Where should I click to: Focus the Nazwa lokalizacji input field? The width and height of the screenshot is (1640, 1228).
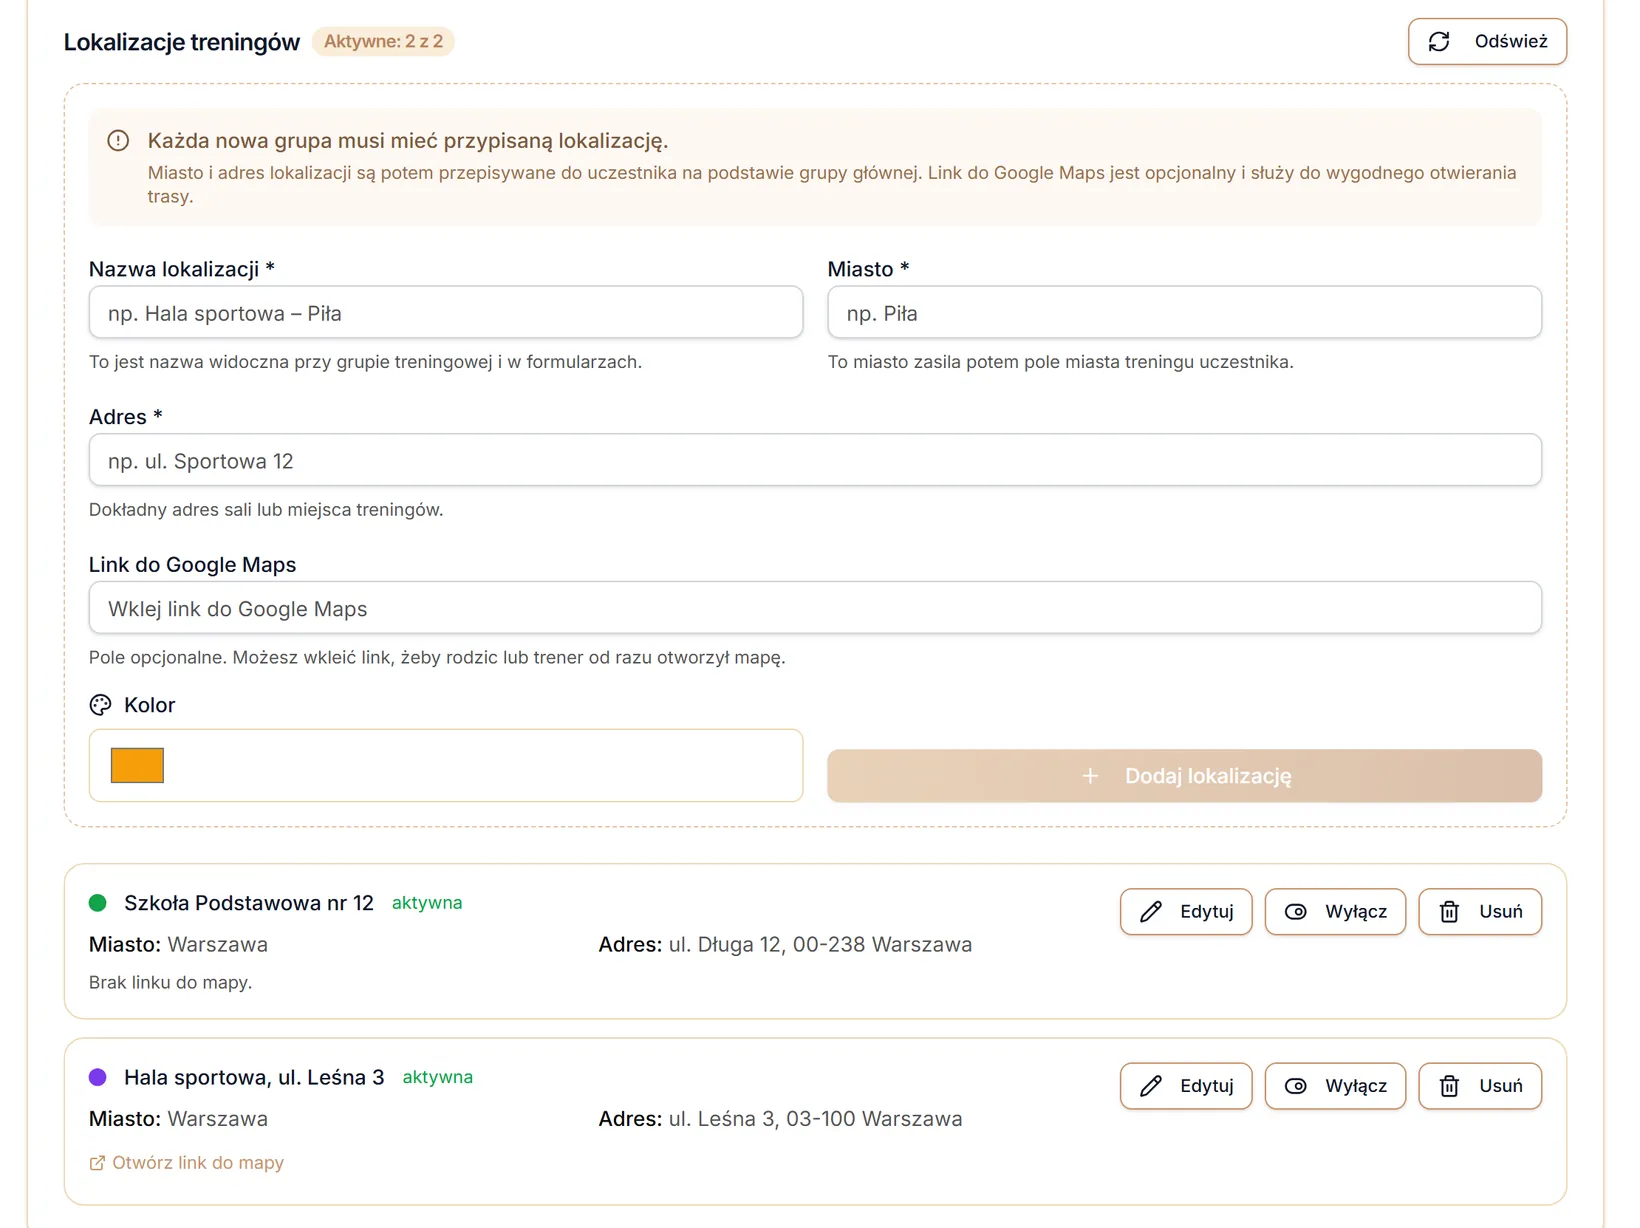(446, 313)
